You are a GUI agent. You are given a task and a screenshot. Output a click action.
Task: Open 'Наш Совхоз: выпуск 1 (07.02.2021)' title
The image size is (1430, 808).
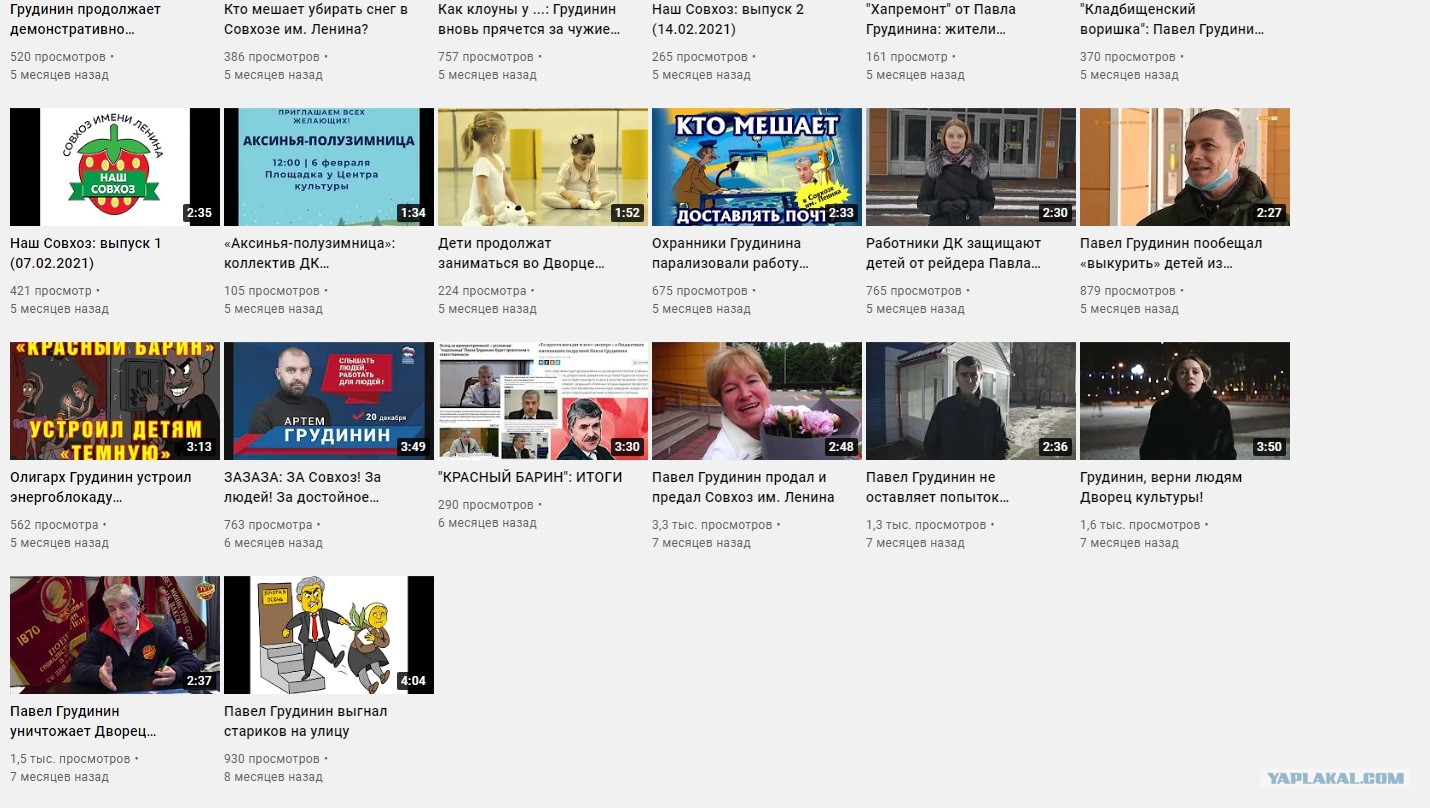[86, 253]
